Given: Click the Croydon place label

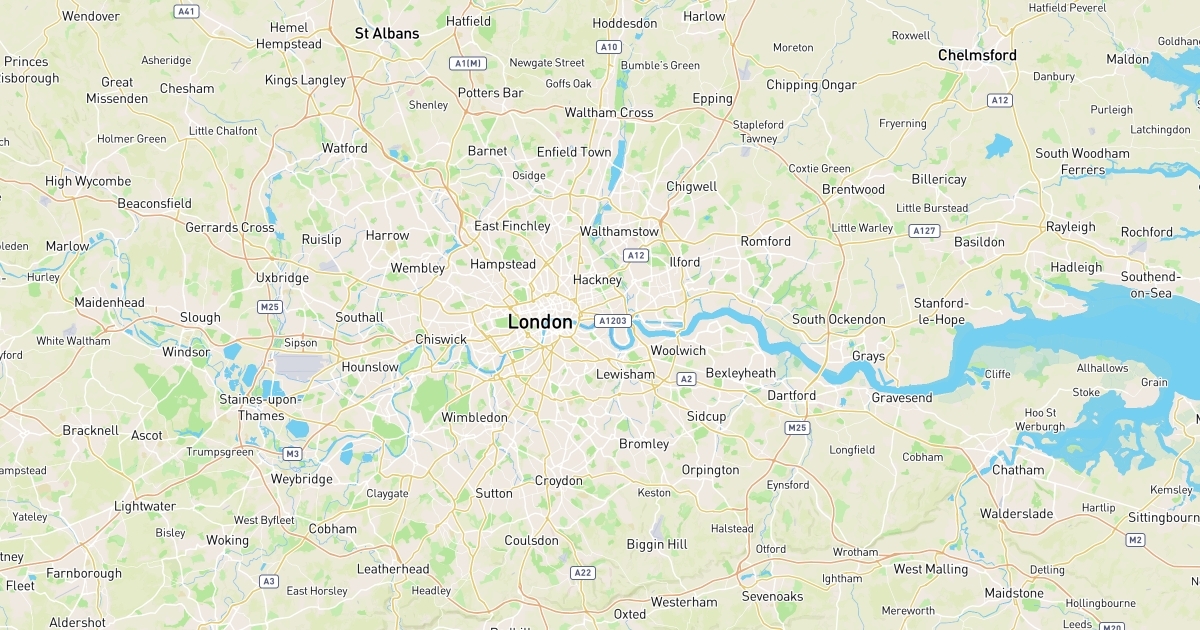Looking at the screenshot, I should coord(558,481).
